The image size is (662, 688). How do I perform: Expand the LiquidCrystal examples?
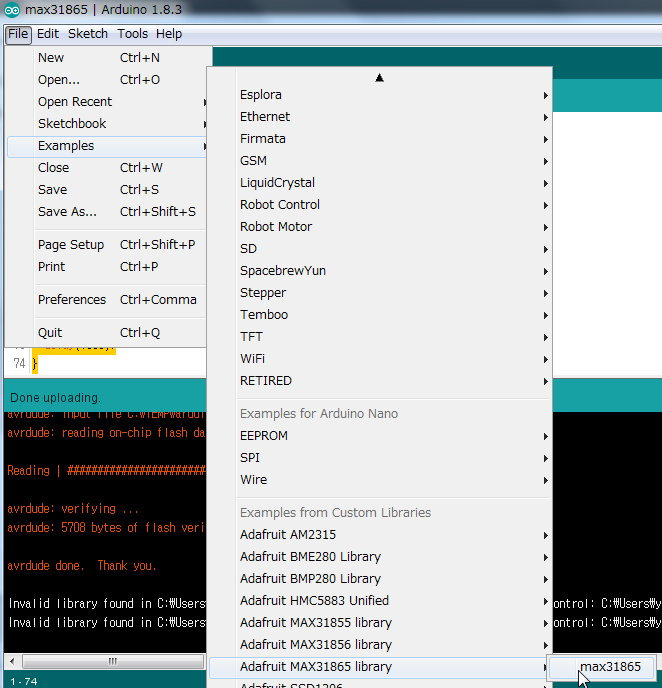380,183
